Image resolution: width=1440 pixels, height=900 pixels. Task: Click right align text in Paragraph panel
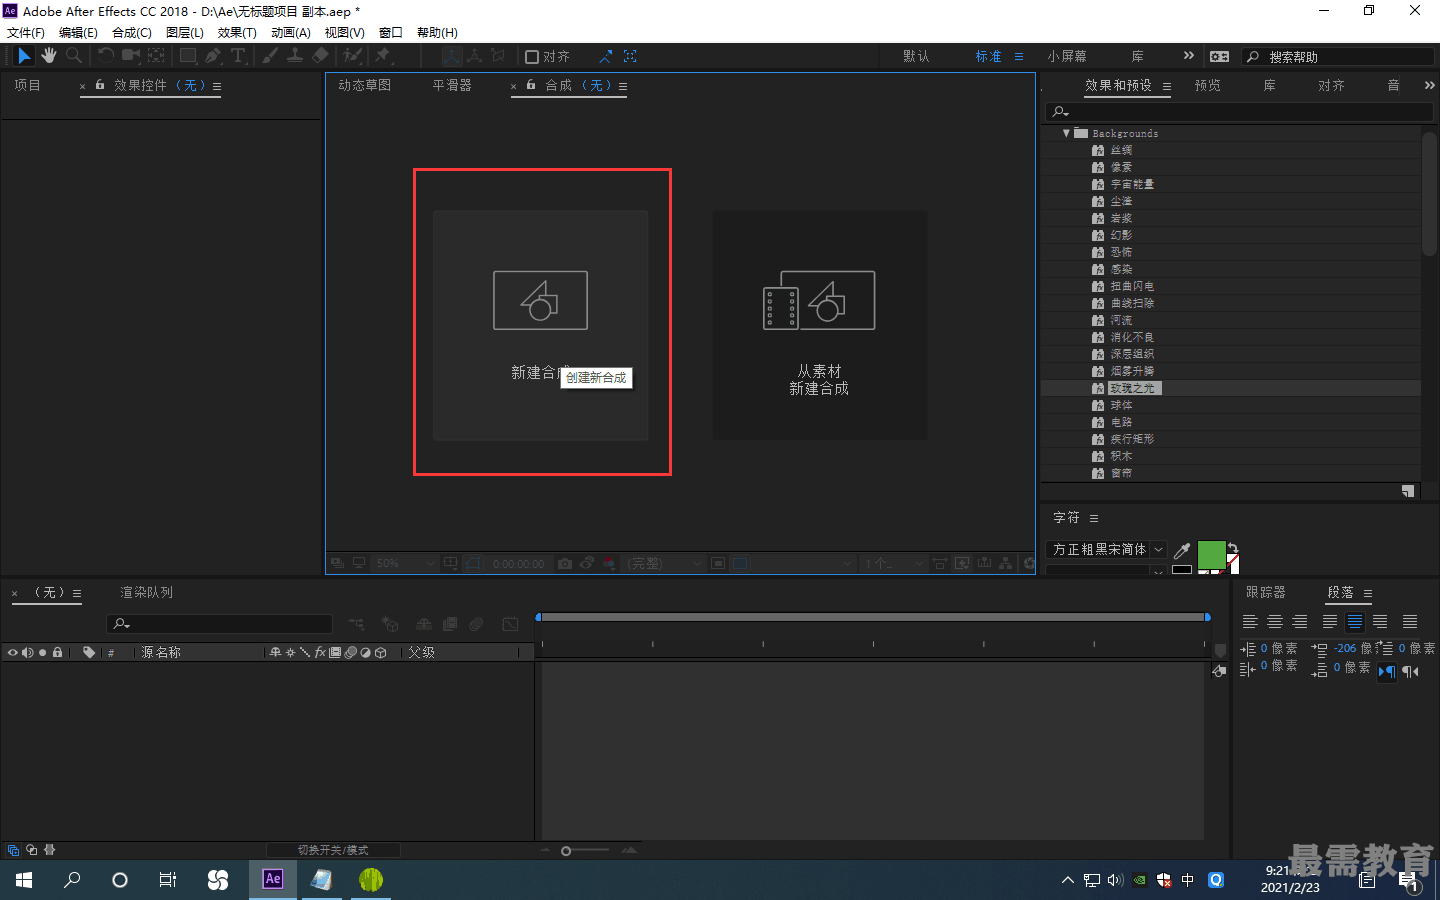click(1300, 622)
